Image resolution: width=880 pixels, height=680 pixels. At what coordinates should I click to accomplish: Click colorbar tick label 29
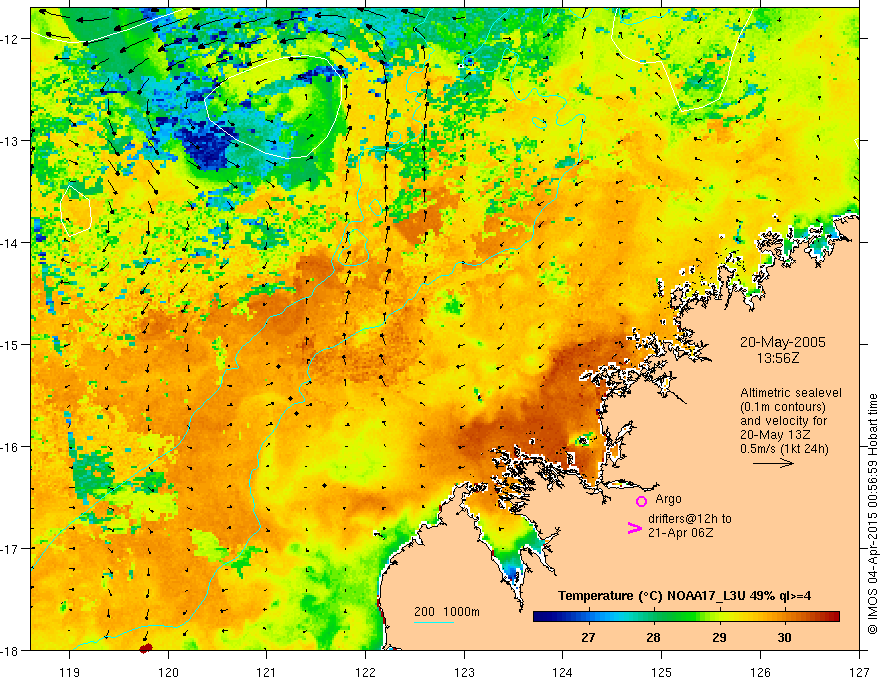[719, 637]
